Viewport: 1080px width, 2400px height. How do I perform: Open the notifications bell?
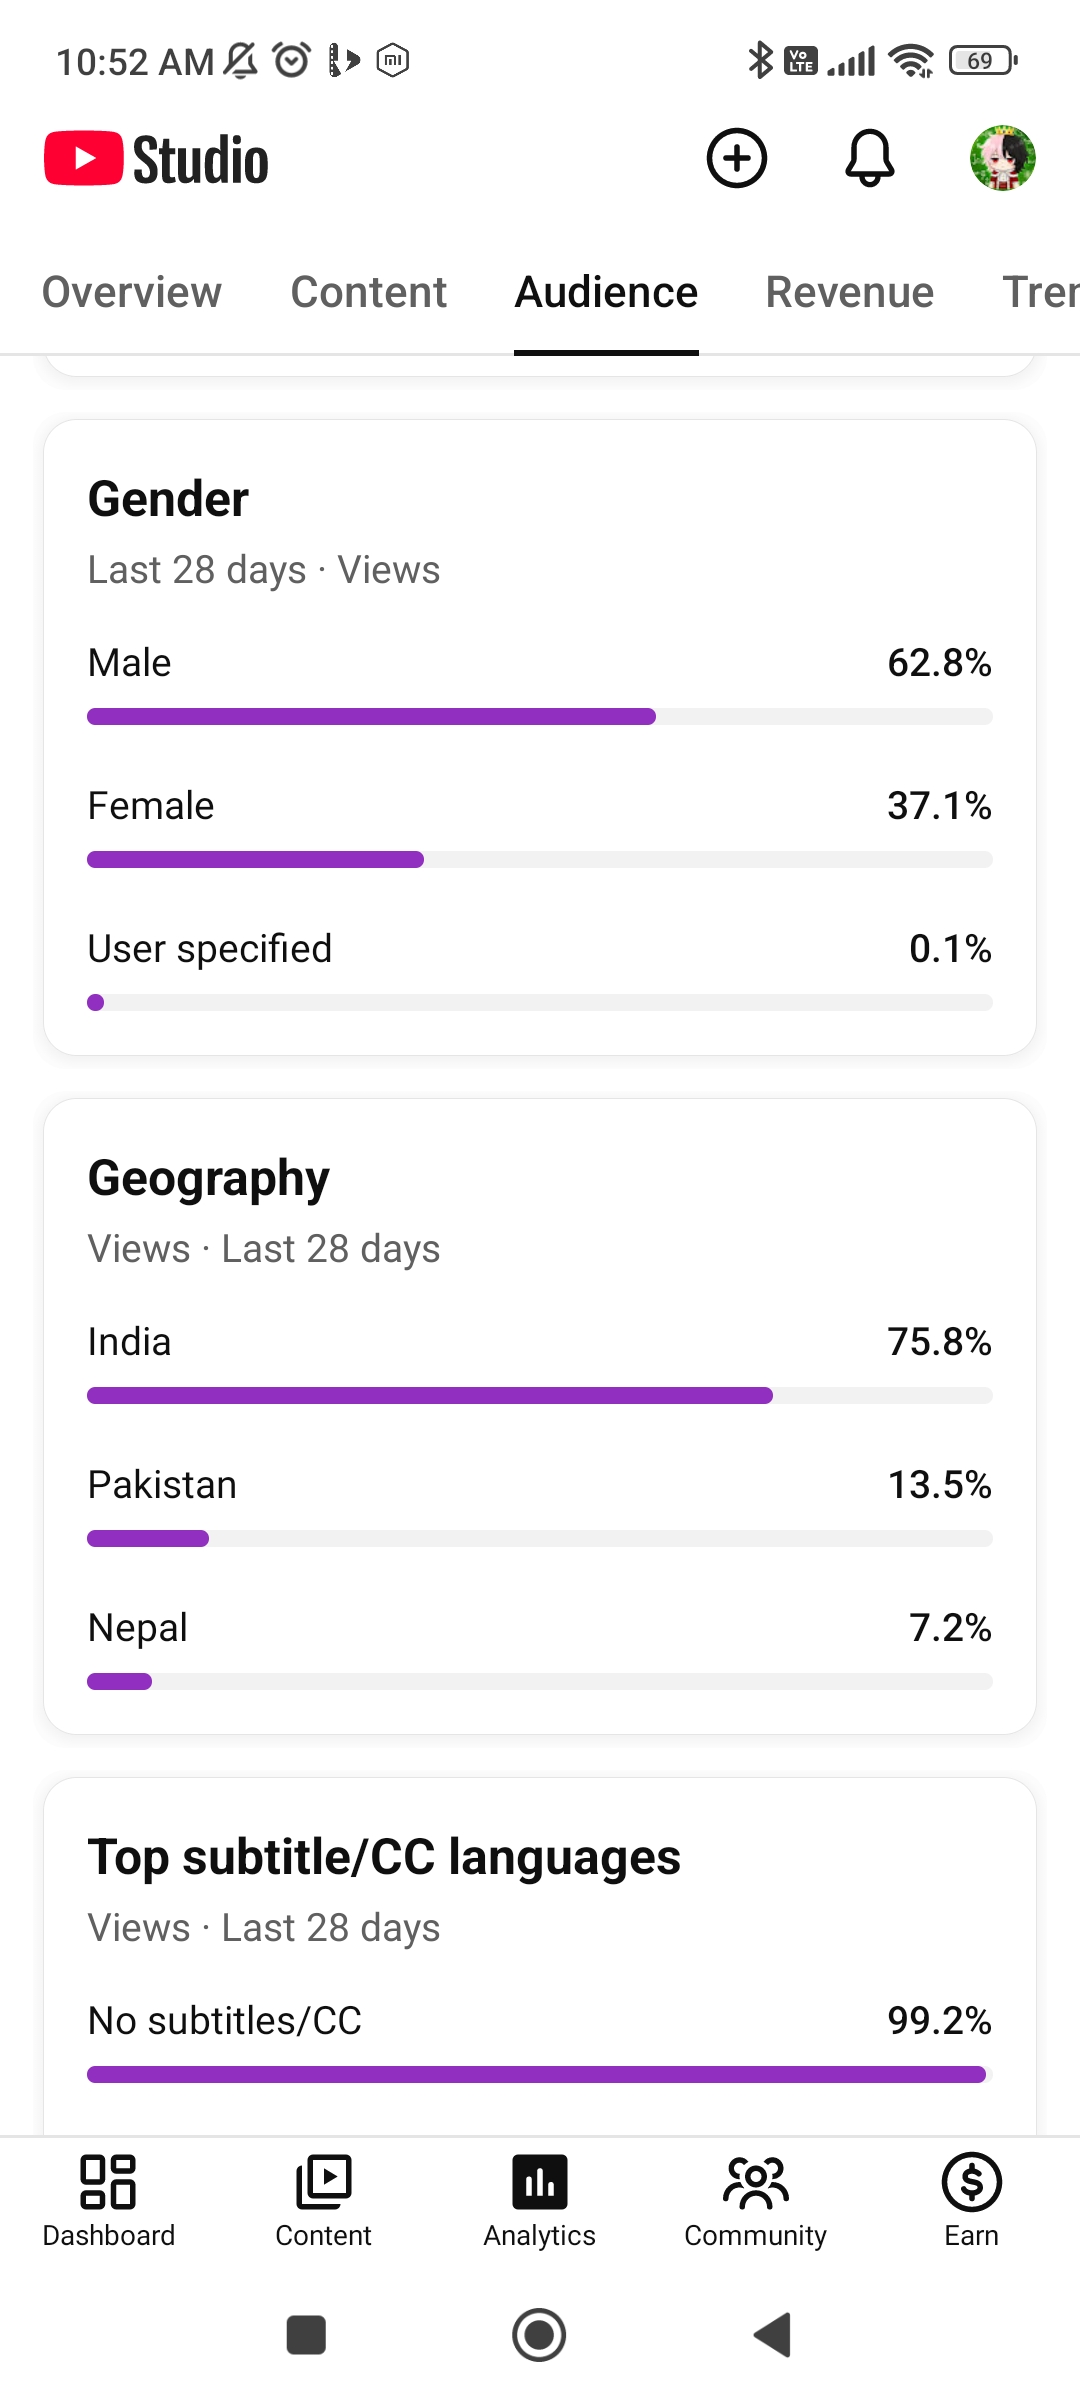870,158
